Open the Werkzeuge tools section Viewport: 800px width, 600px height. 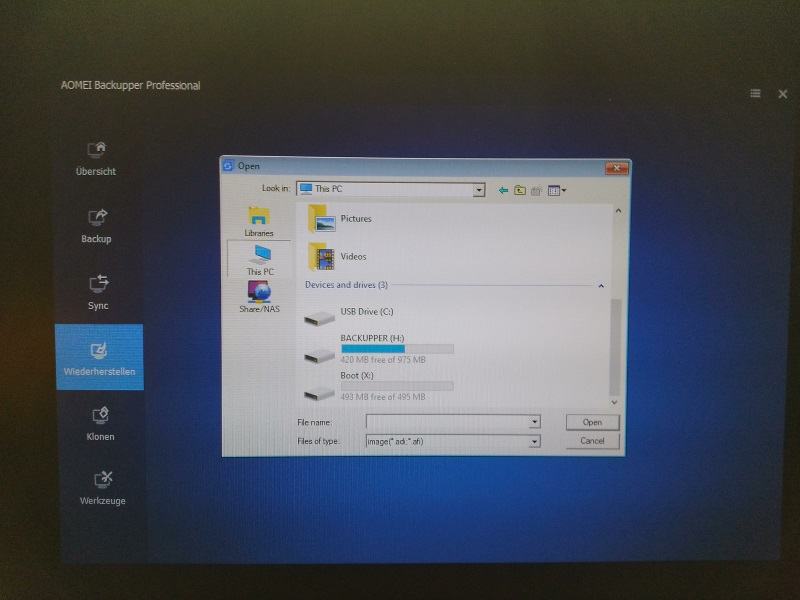tap(103, 488)
